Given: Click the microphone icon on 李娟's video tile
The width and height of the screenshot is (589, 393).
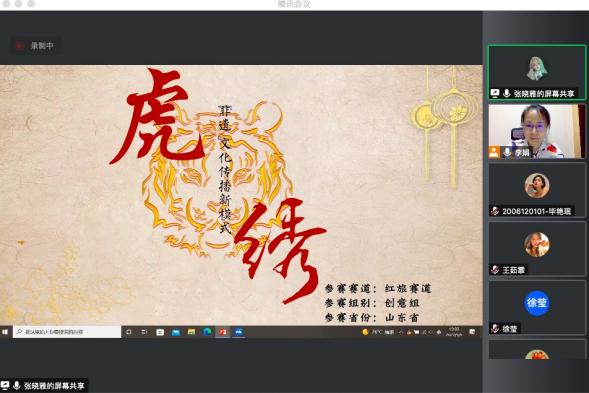Looking at the screenshot, I should pos(507,152).
